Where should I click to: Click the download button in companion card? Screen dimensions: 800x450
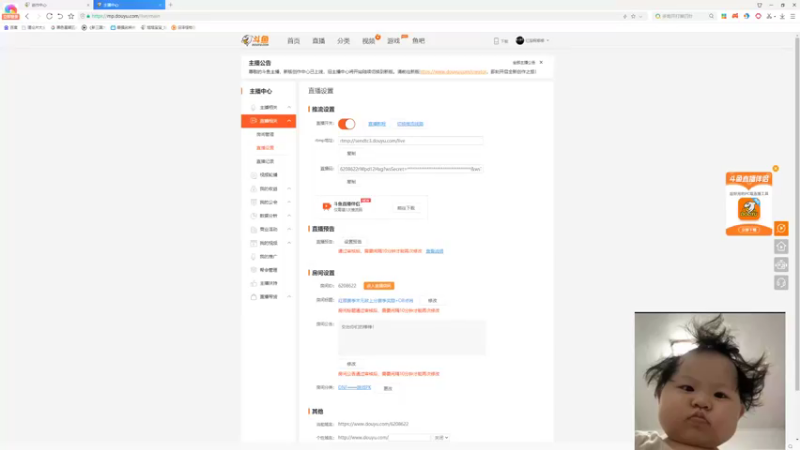tap(406, 208)
